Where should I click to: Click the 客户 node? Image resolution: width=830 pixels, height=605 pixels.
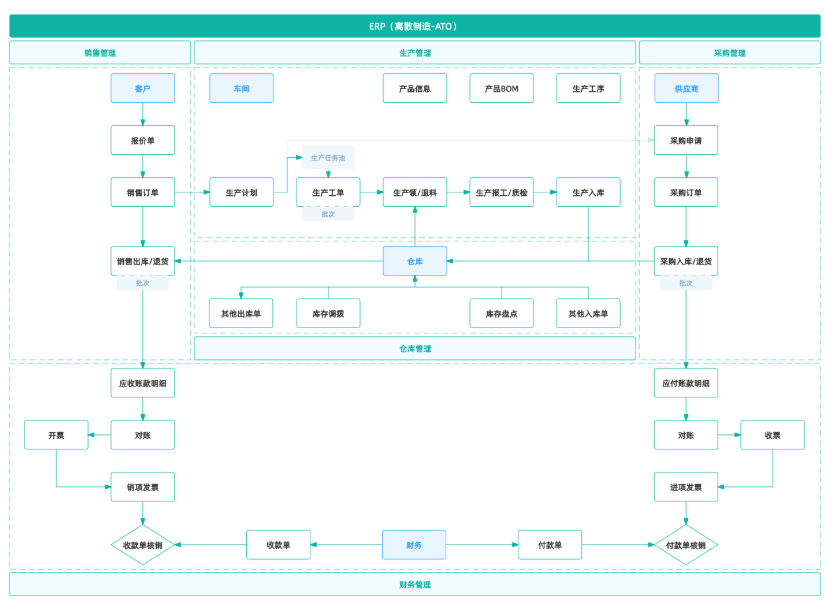142,88
